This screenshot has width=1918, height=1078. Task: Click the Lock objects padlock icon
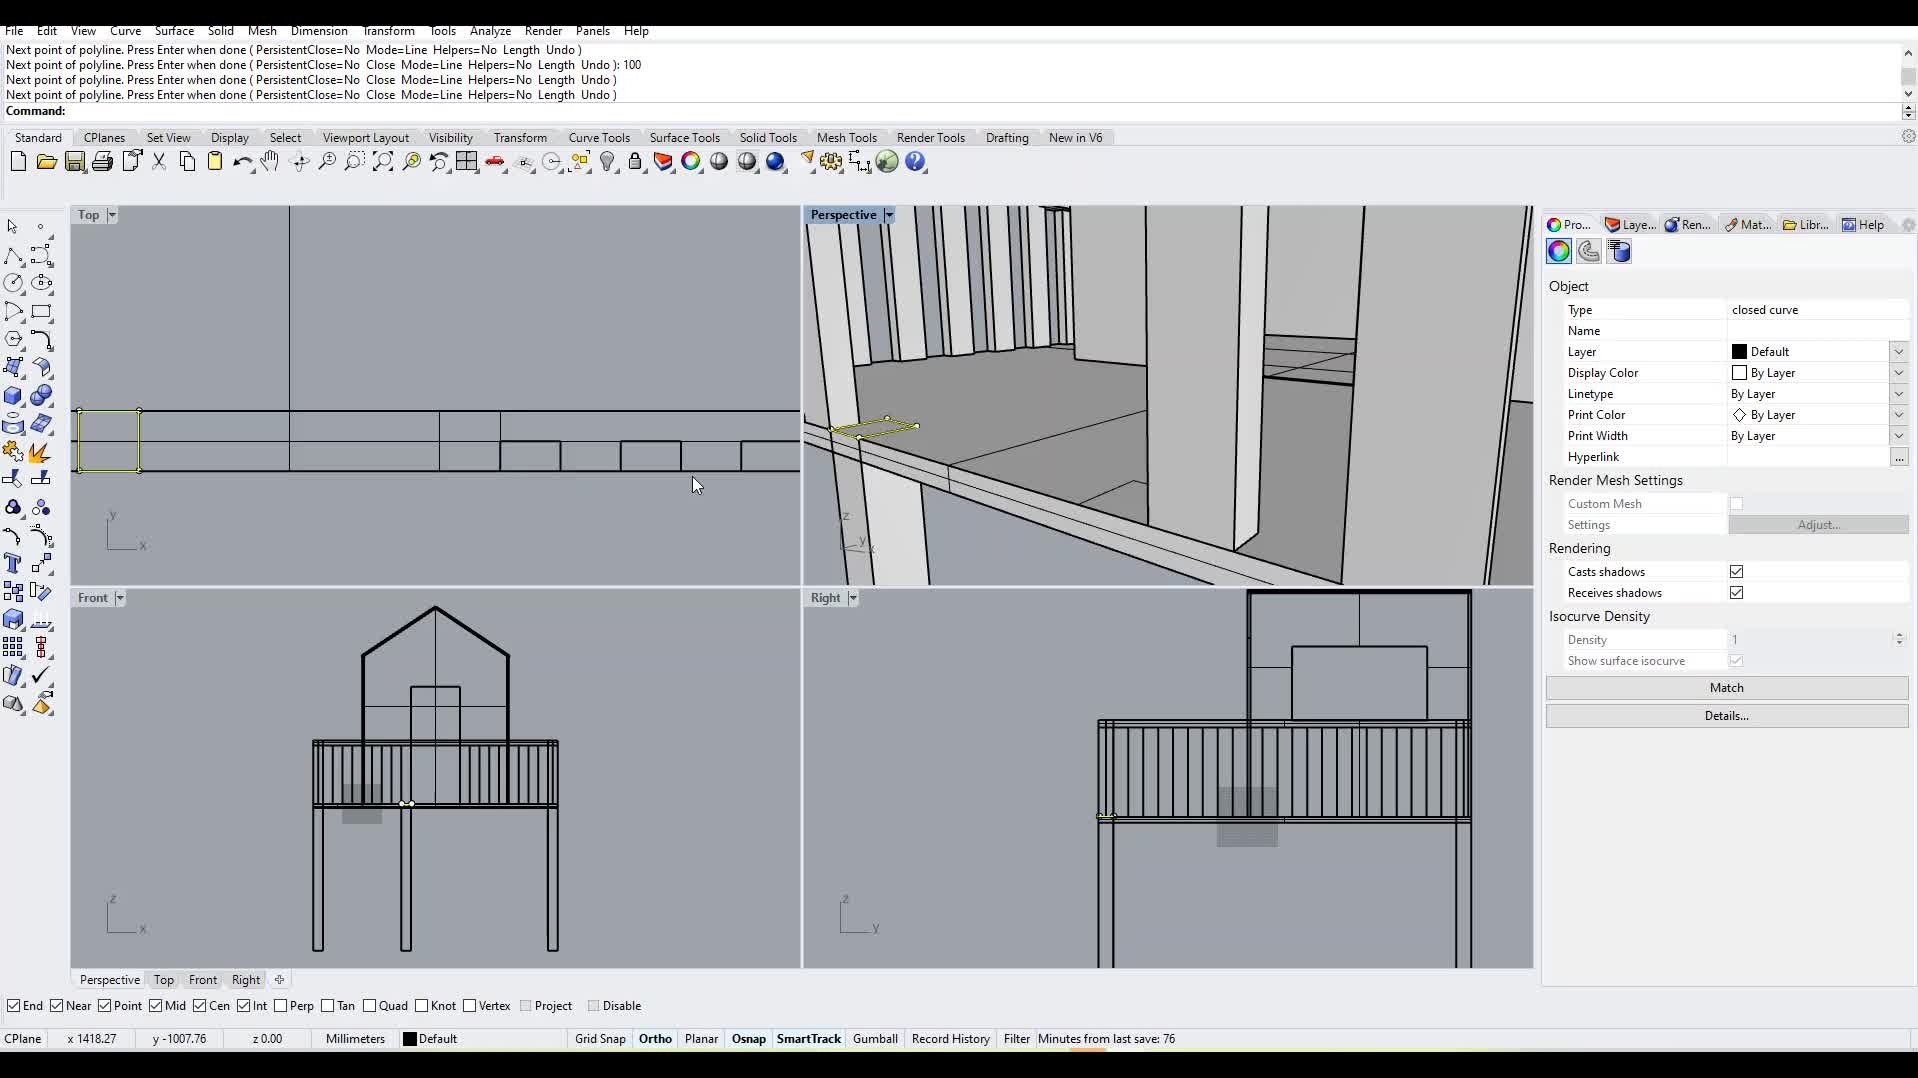pos(635,162)
